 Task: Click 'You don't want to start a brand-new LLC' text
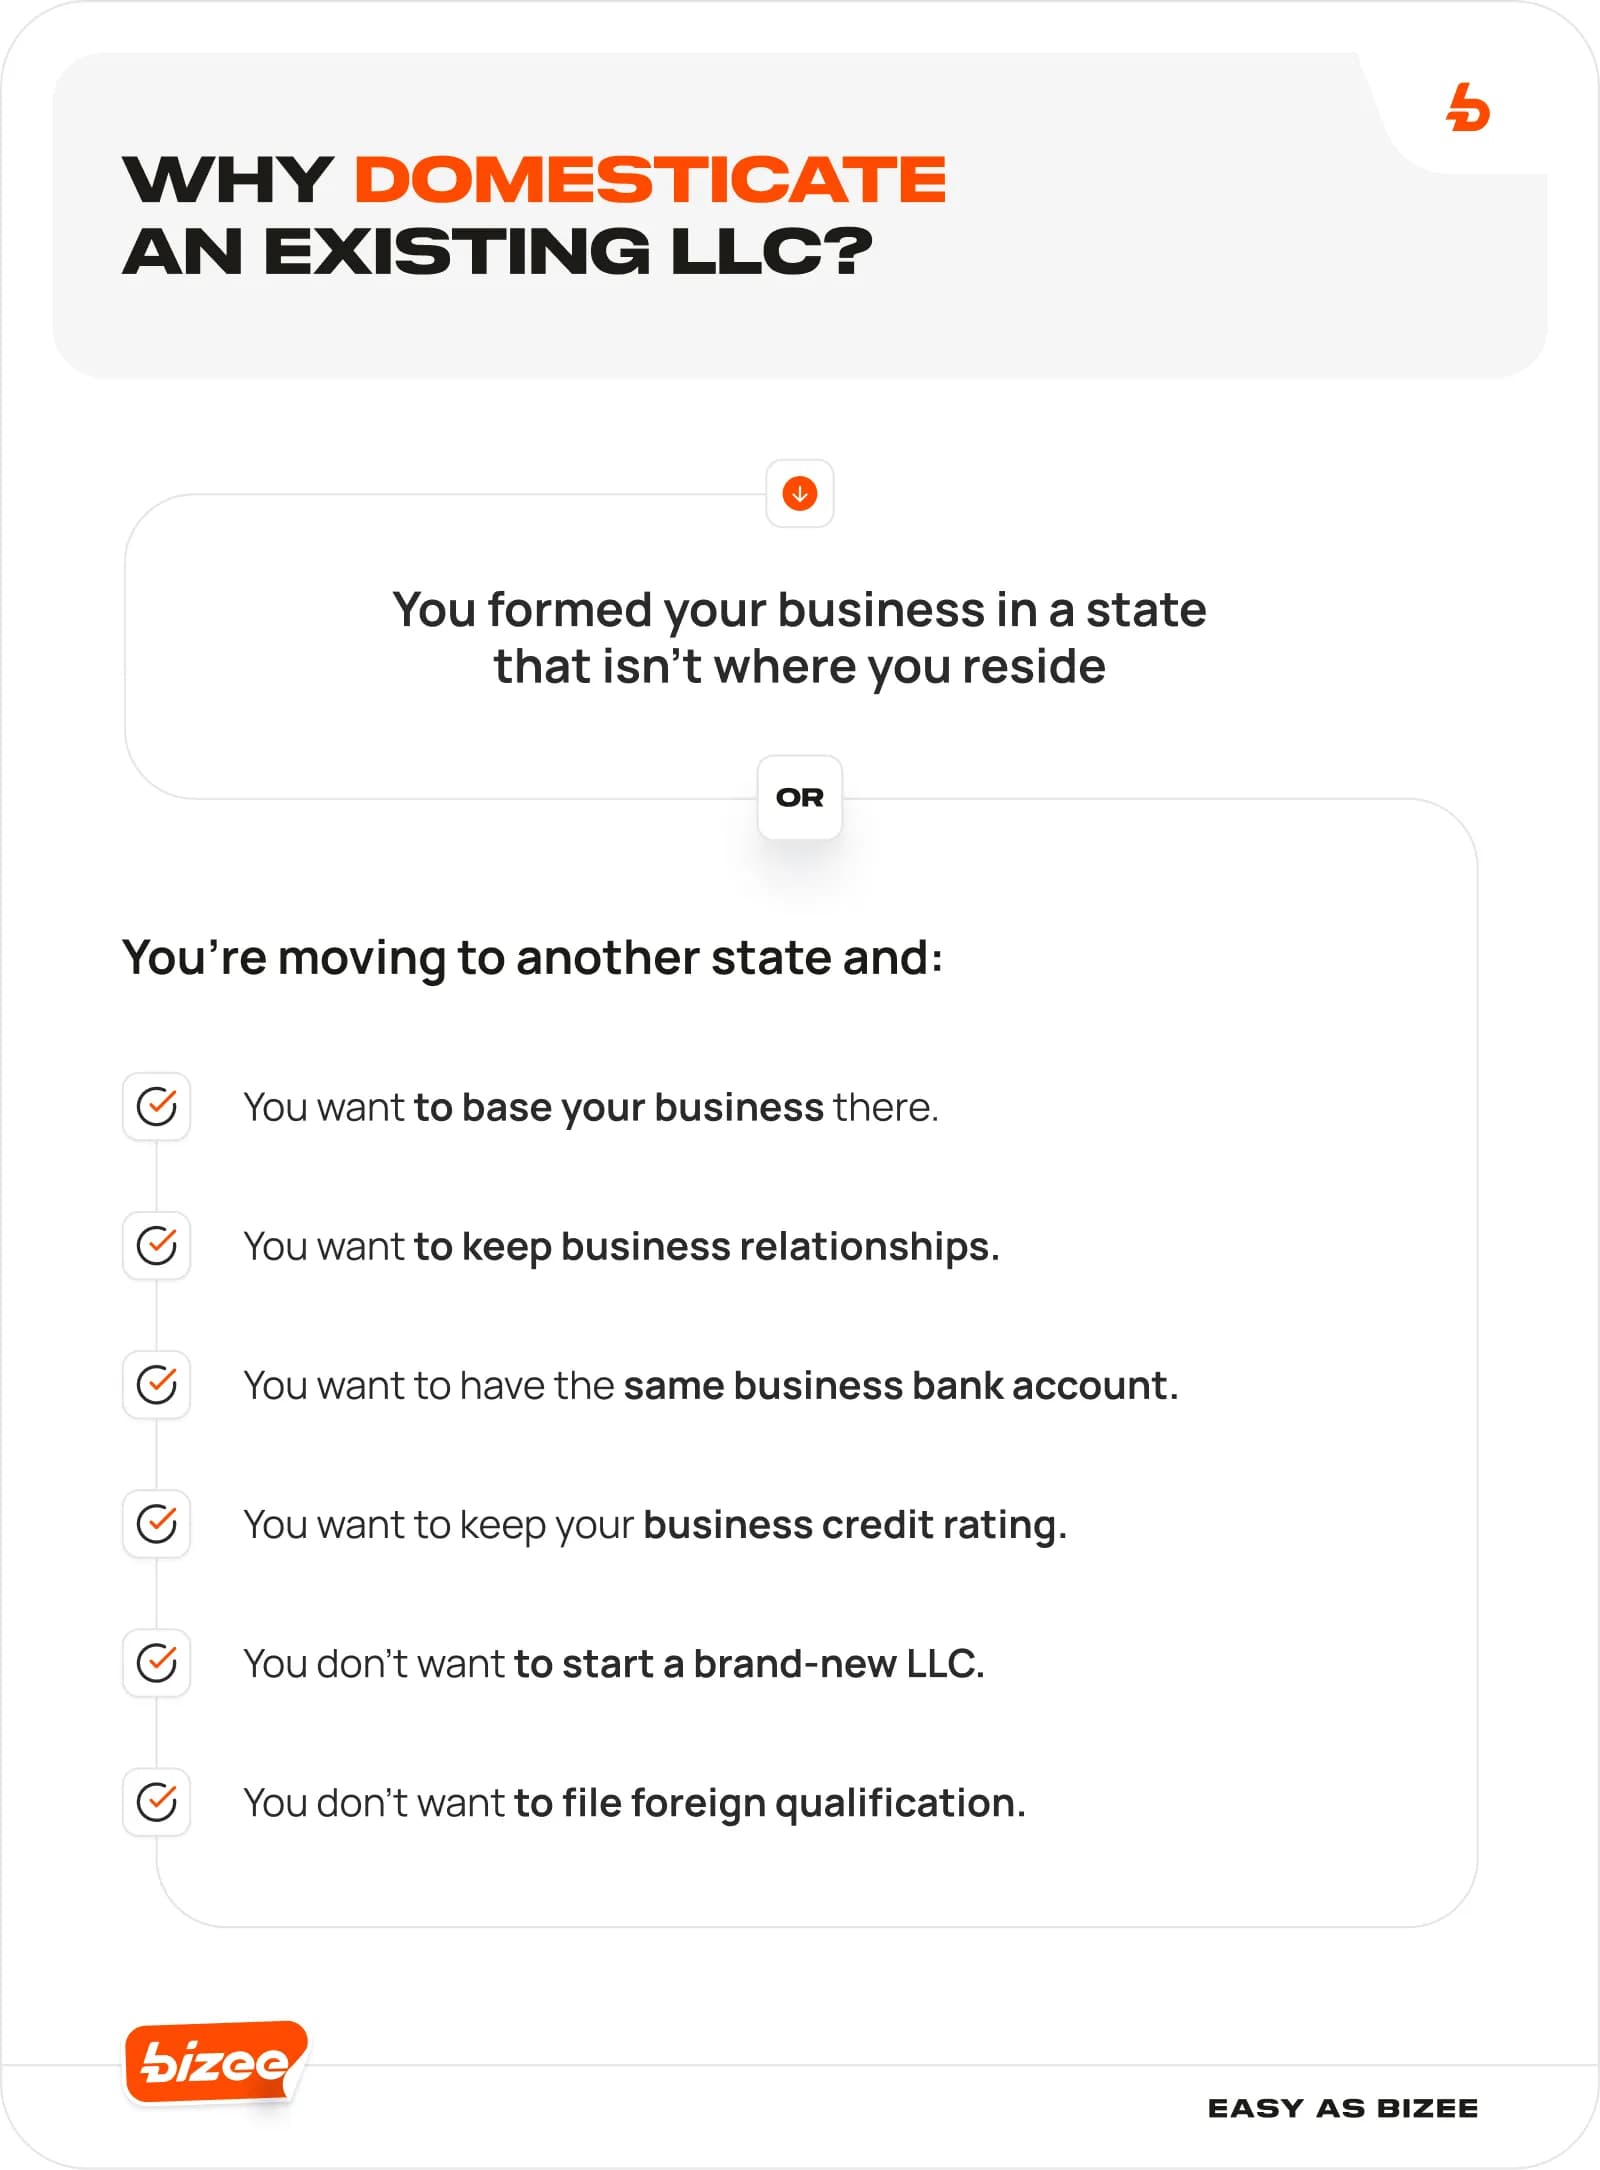click(x=614, y=1663)
